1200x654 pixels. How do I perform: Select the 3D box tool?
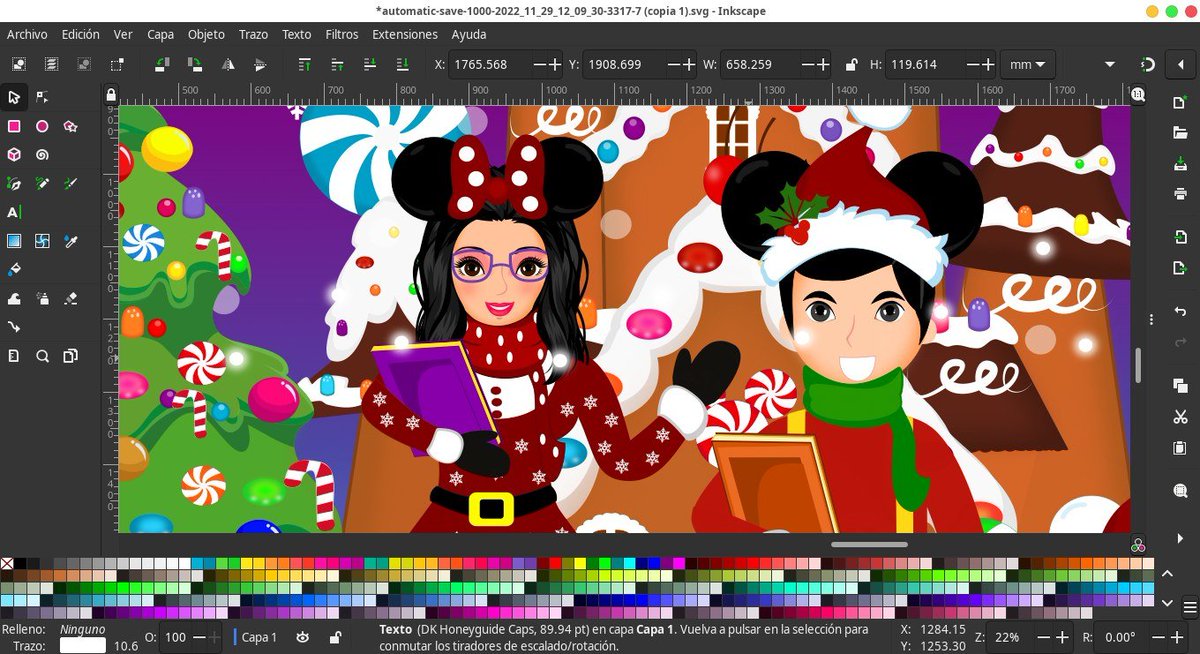point(14,155)
